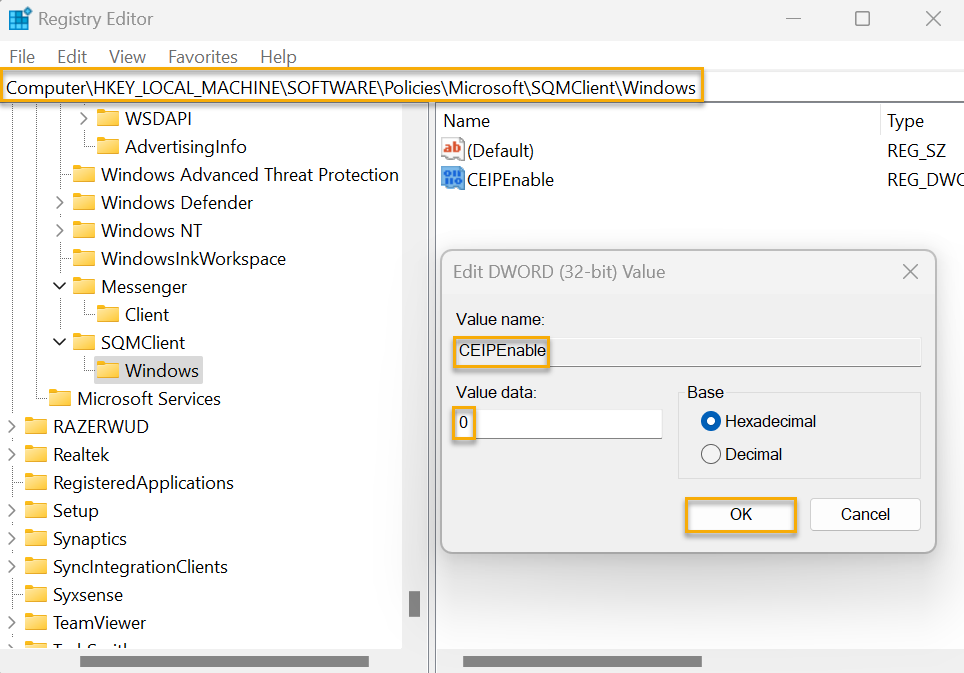Click OK to save the value
This screenshot has width=964, height=673.
740,514
